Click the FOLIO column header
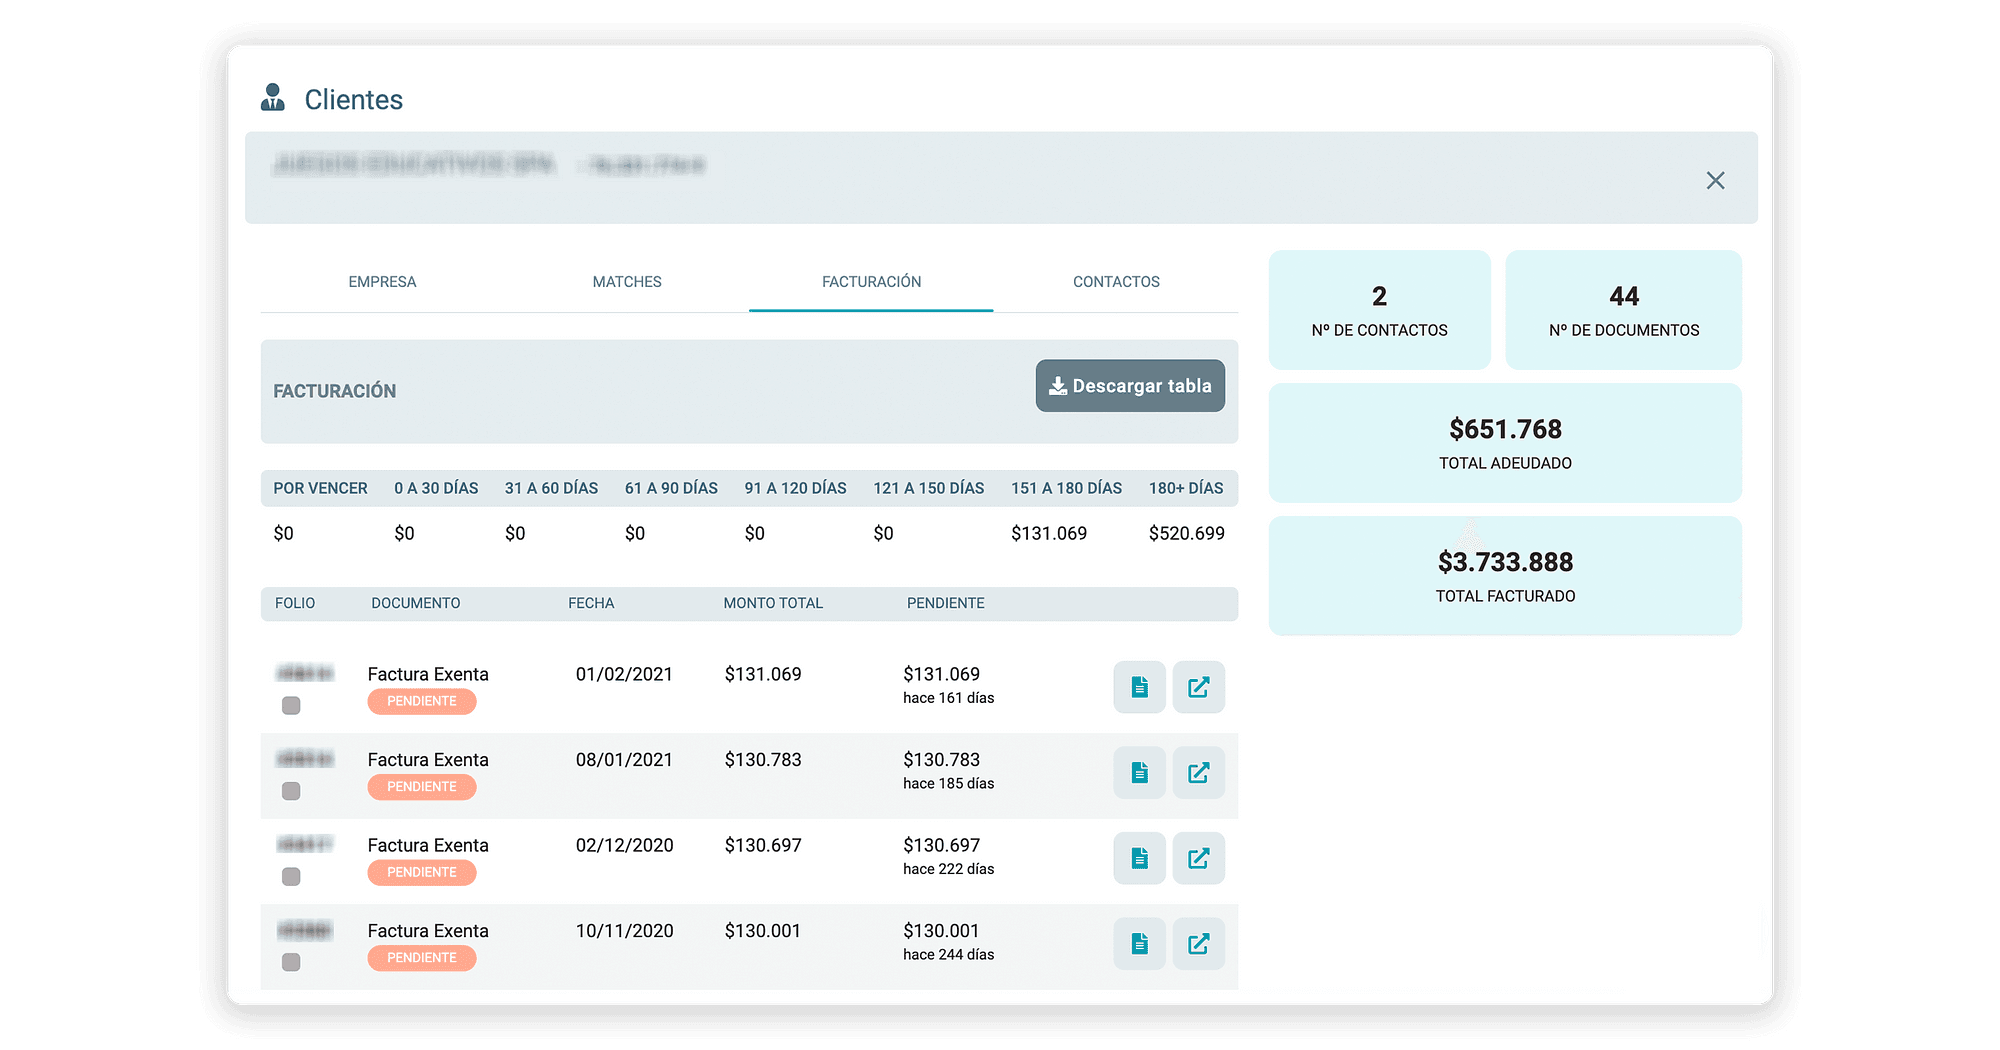2000x1050 pixels. (295, 603)
